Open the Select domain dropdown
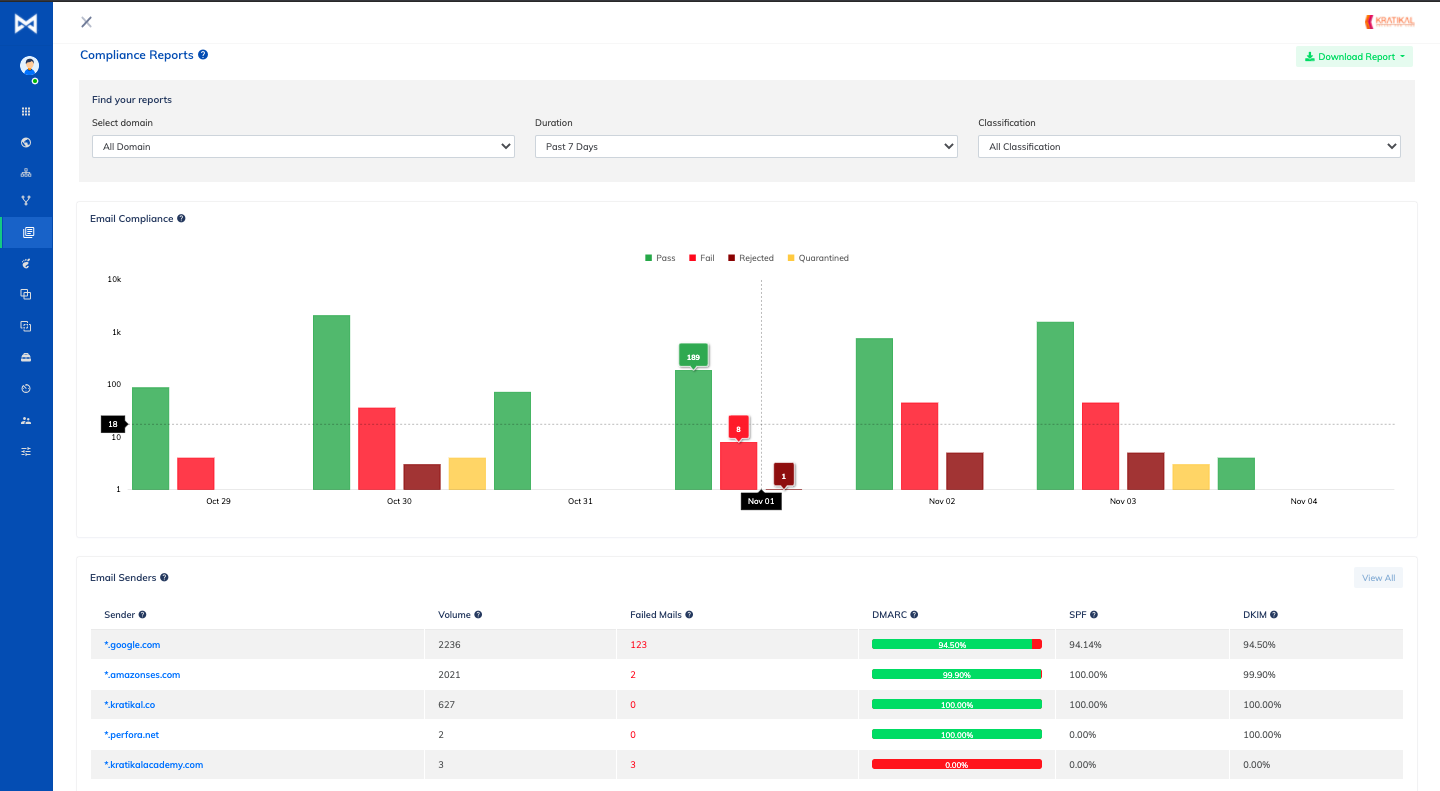 pos(303,147)
